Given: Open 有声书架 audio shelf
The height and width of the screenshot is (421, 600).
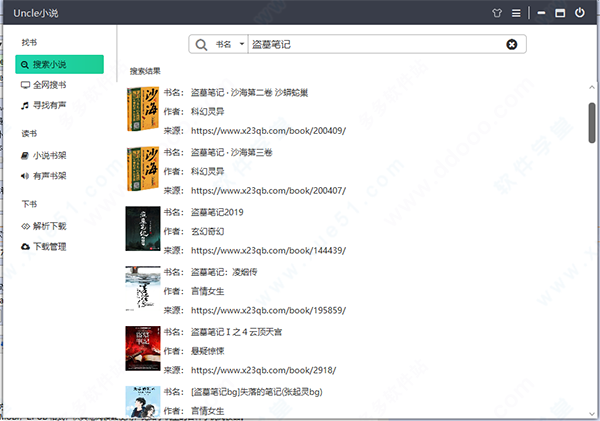Looking at the screenshot, I should pyautogui.click(x=44, y=176).
